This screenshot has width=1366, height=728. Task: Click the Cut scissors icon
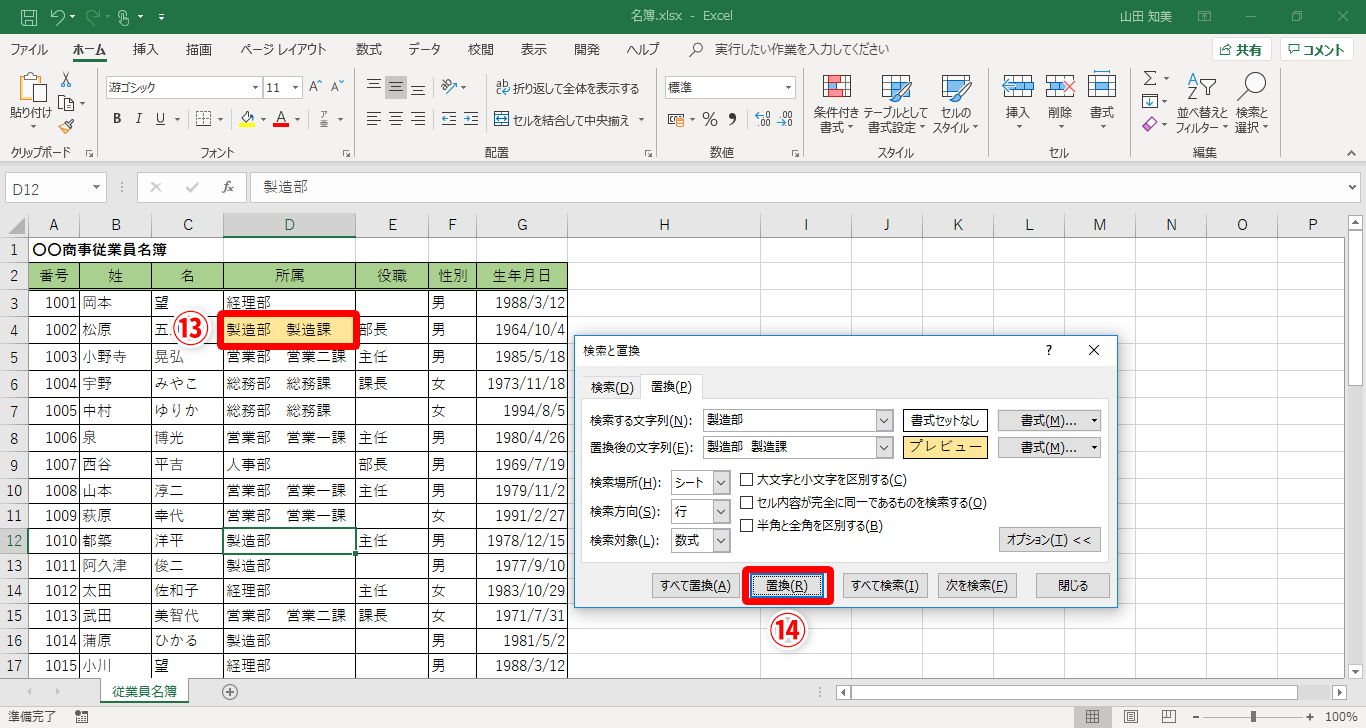coord(66,80)
